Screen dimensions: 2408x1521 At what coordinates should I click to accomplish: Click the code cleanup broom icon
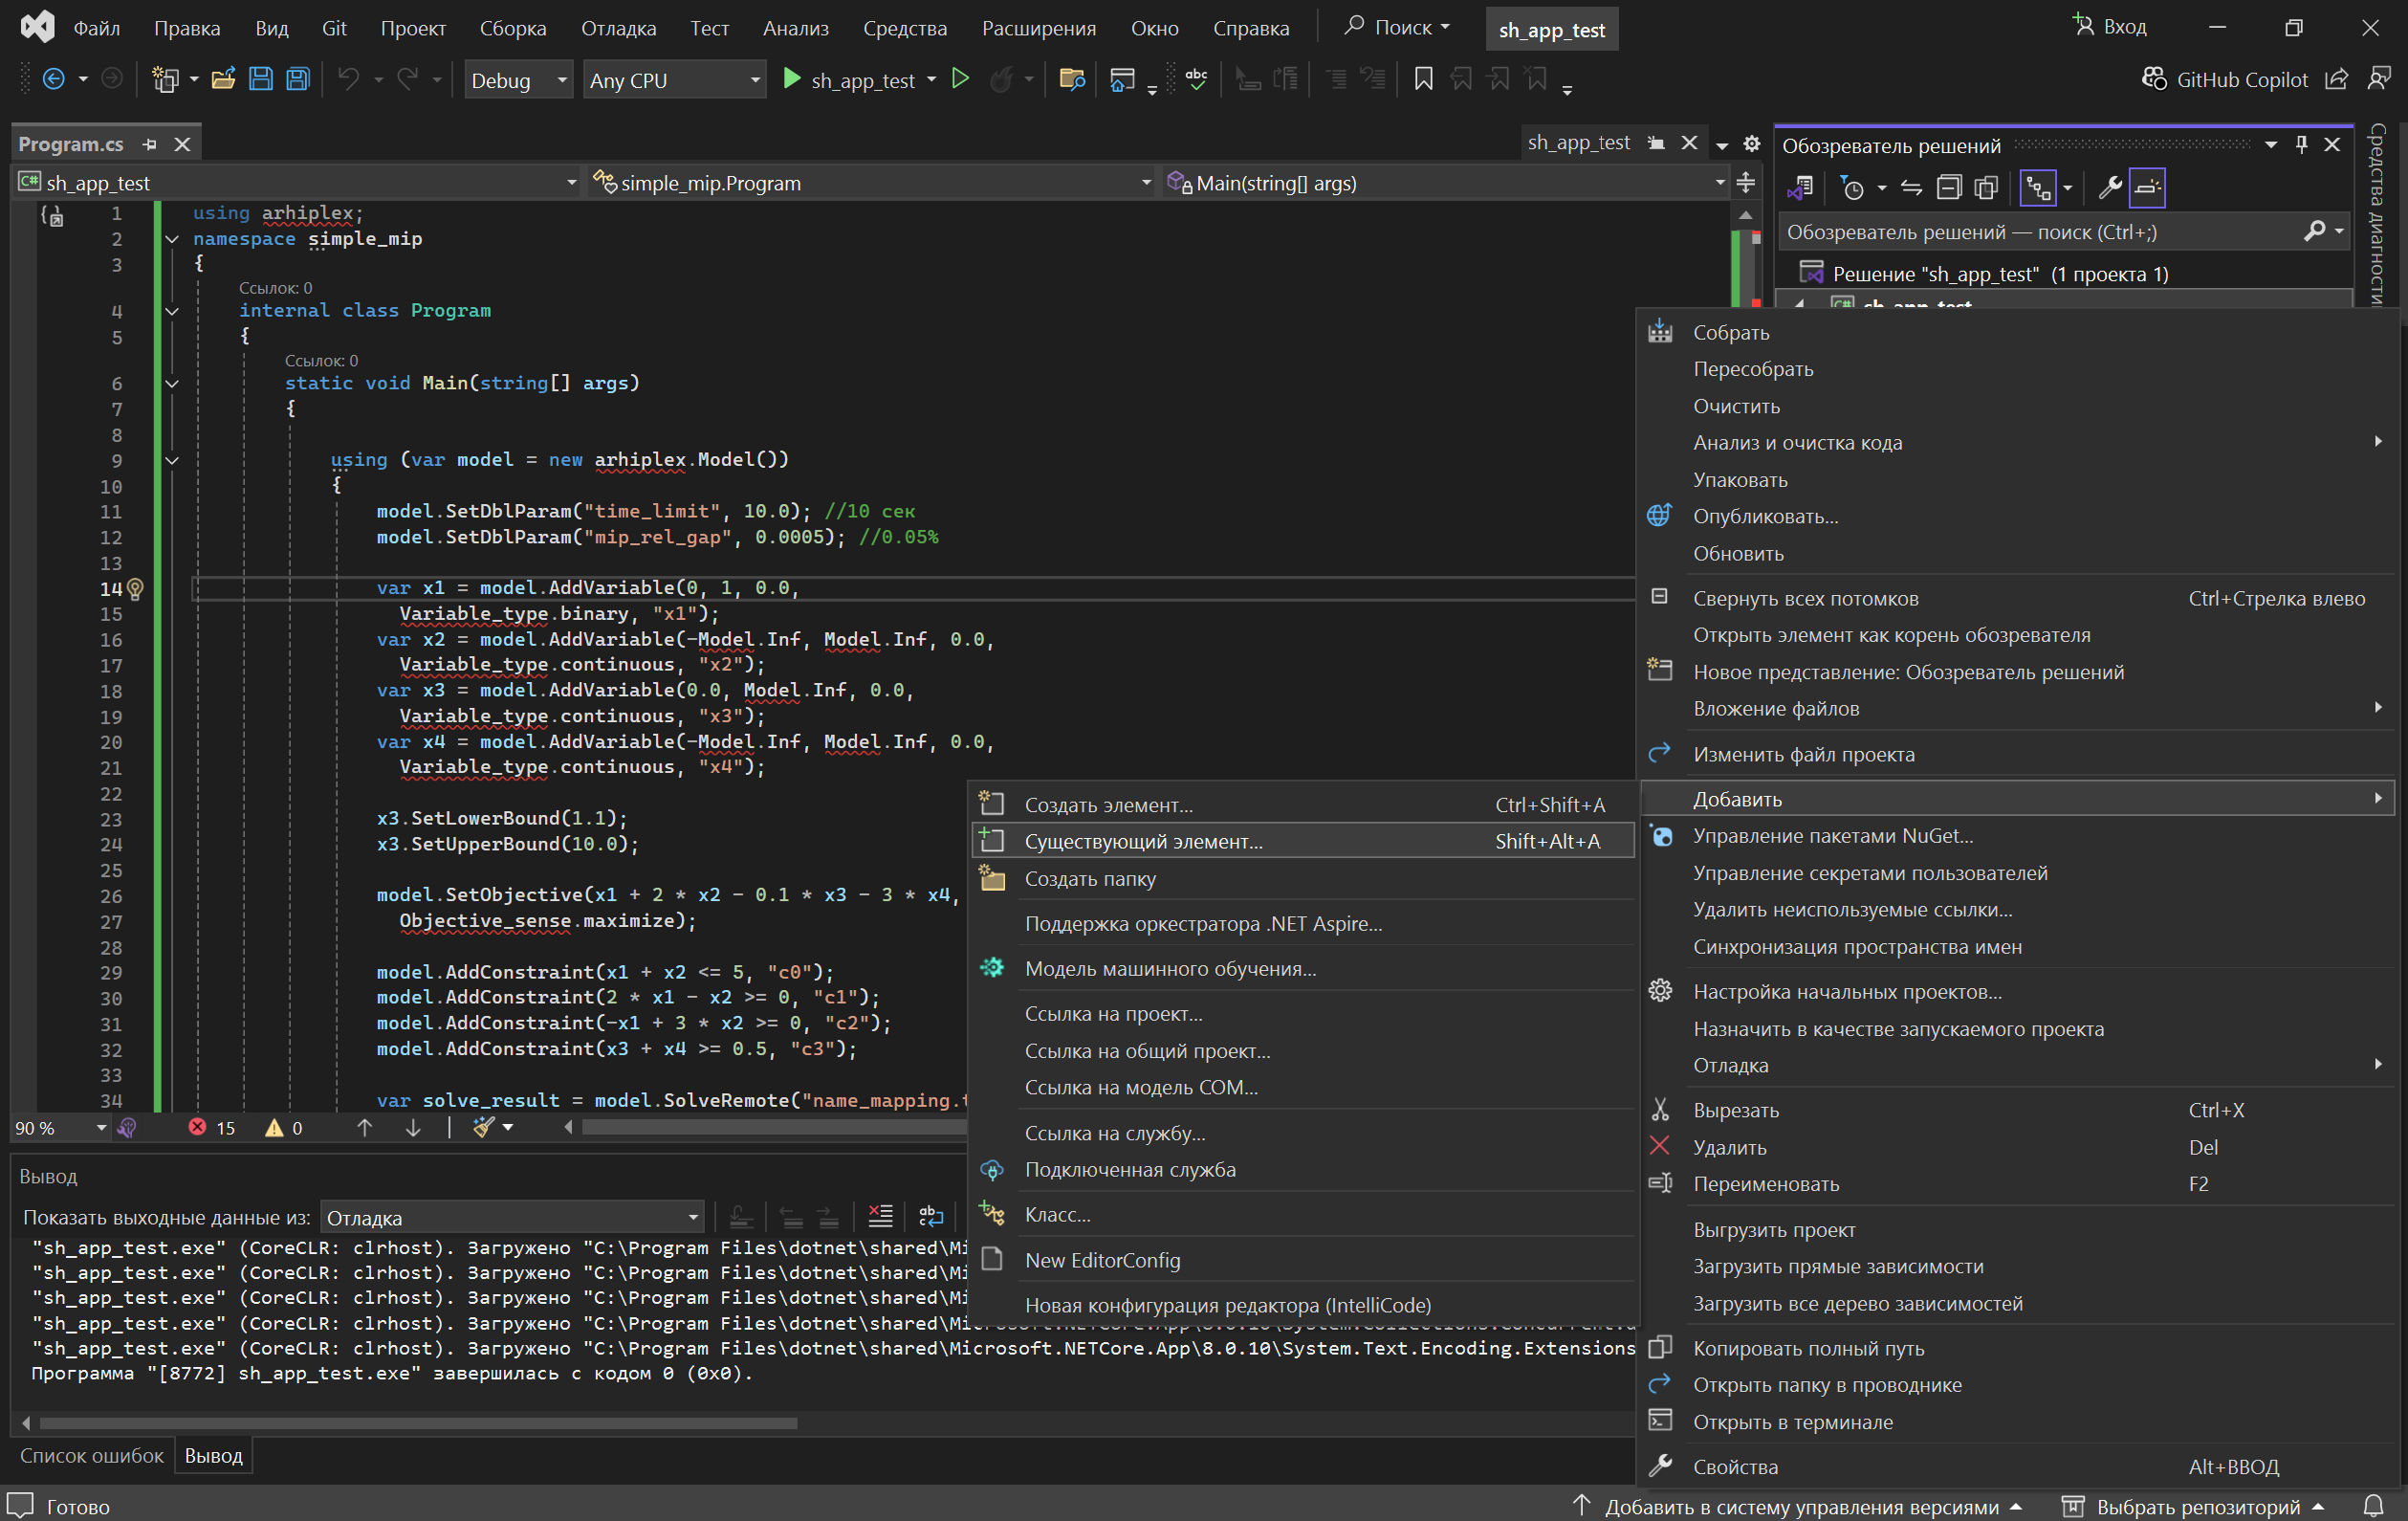(484, 1127)
